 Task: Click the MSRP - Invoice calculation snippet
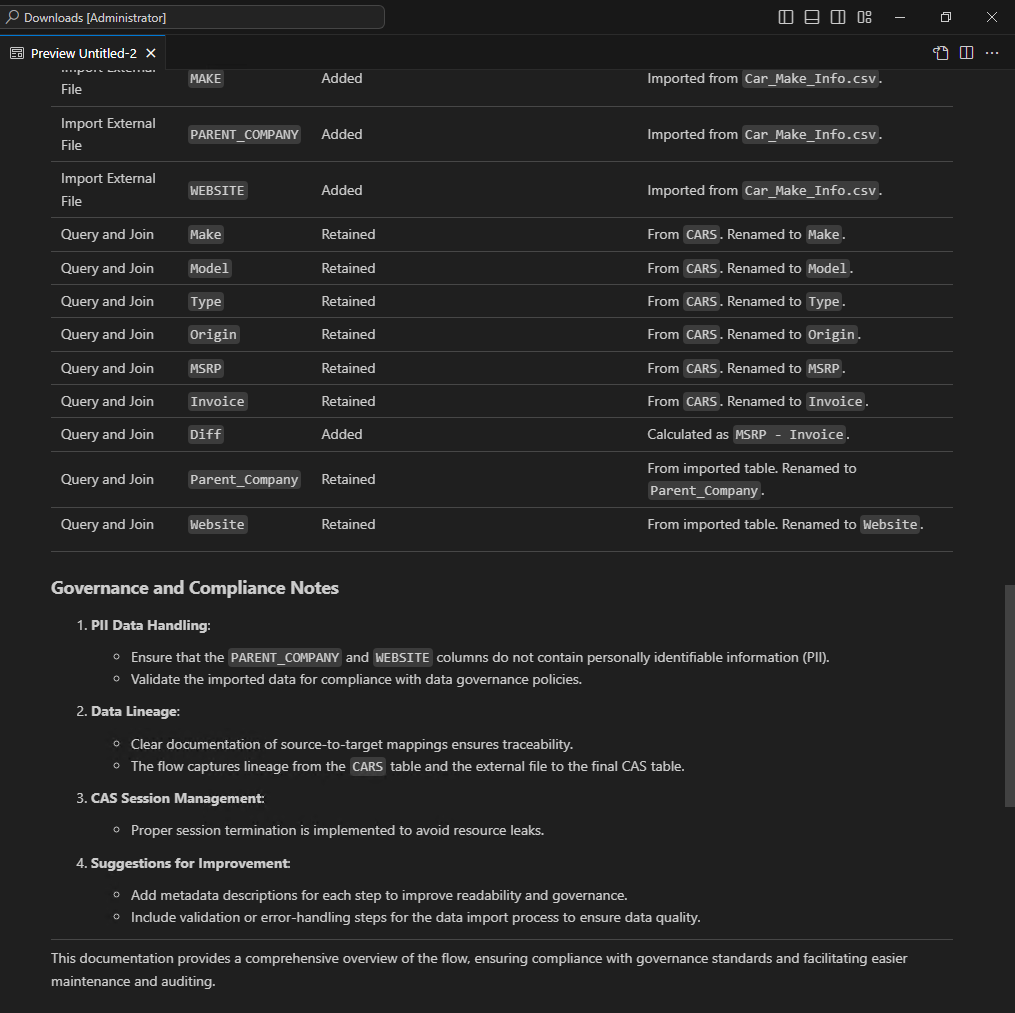click(789, 434)
